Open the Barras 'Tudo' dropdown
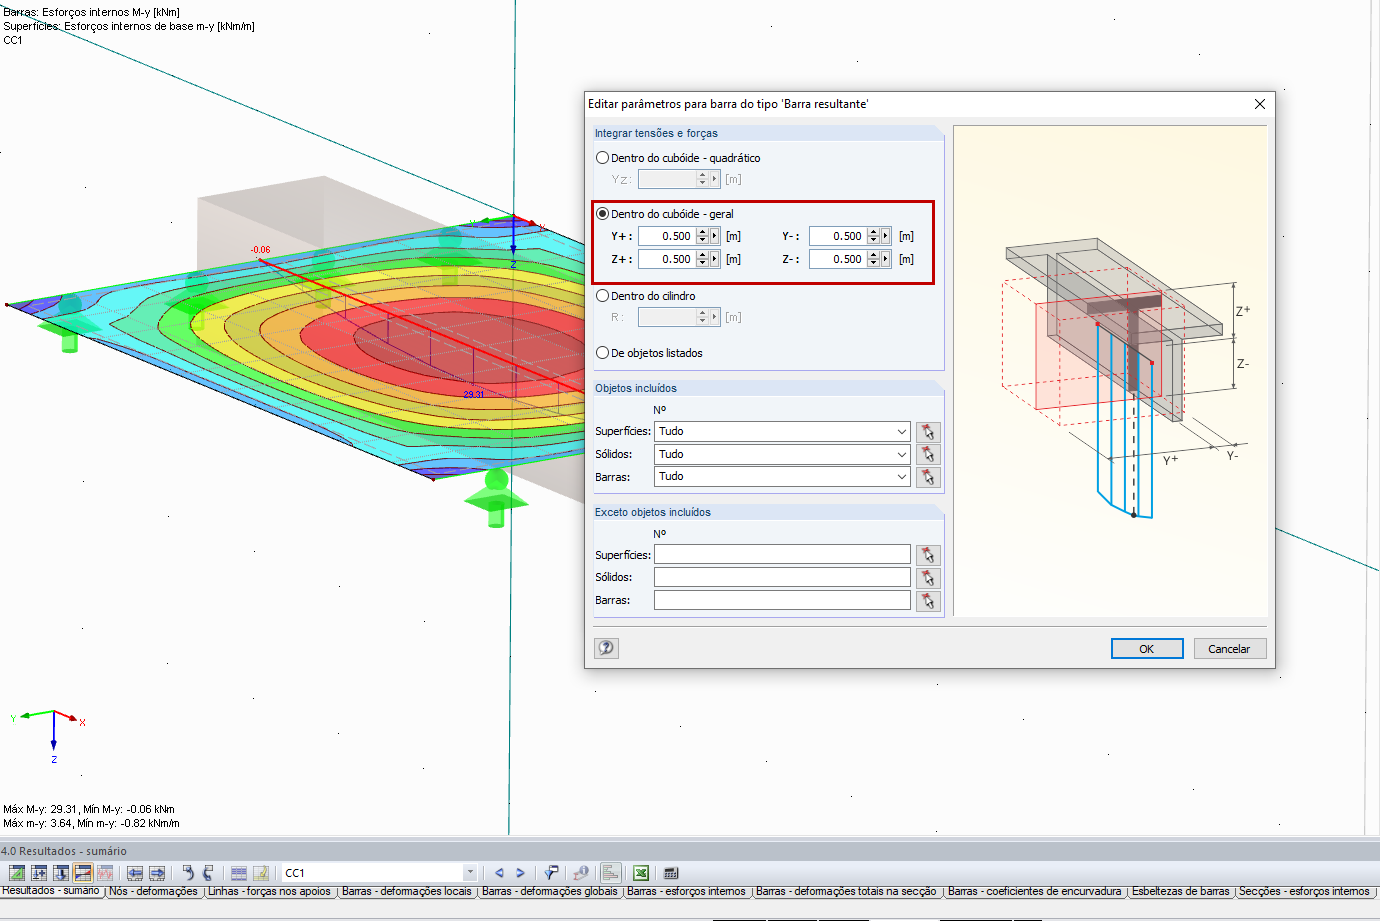 pyautogui.click(x=901, y=477)
